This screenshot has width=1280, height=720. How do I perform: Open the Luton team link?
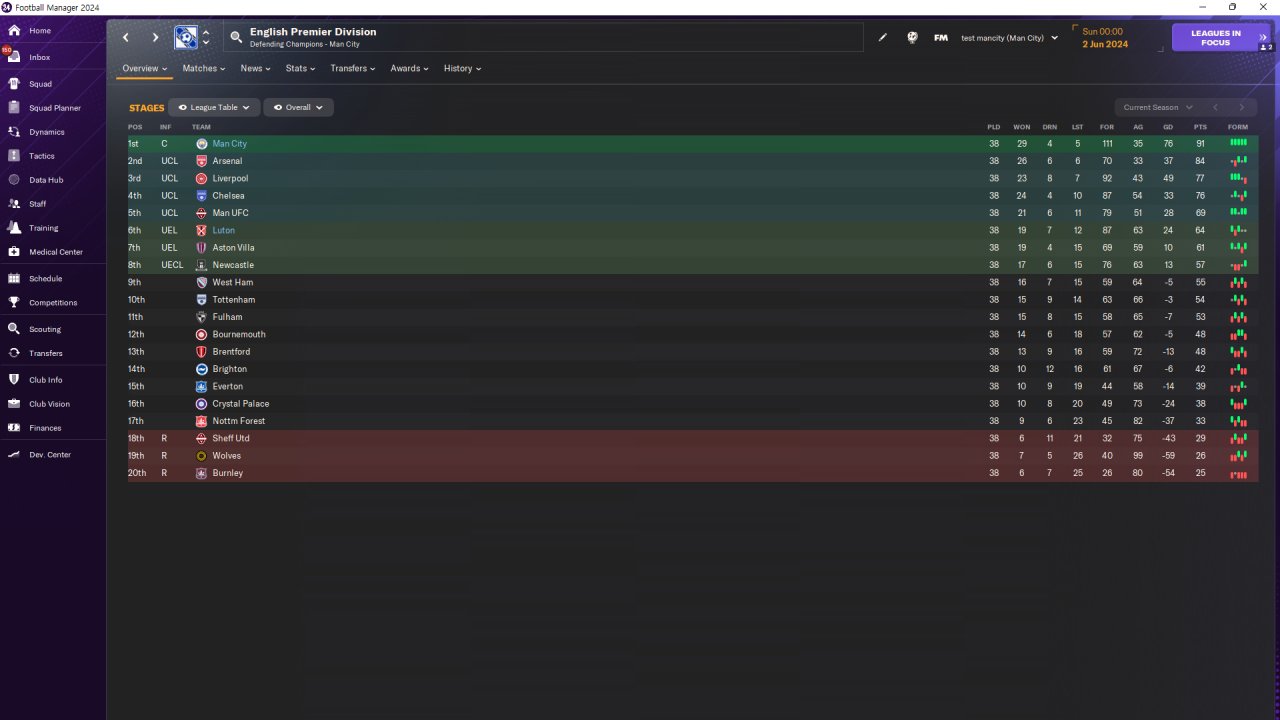(223, 231)
